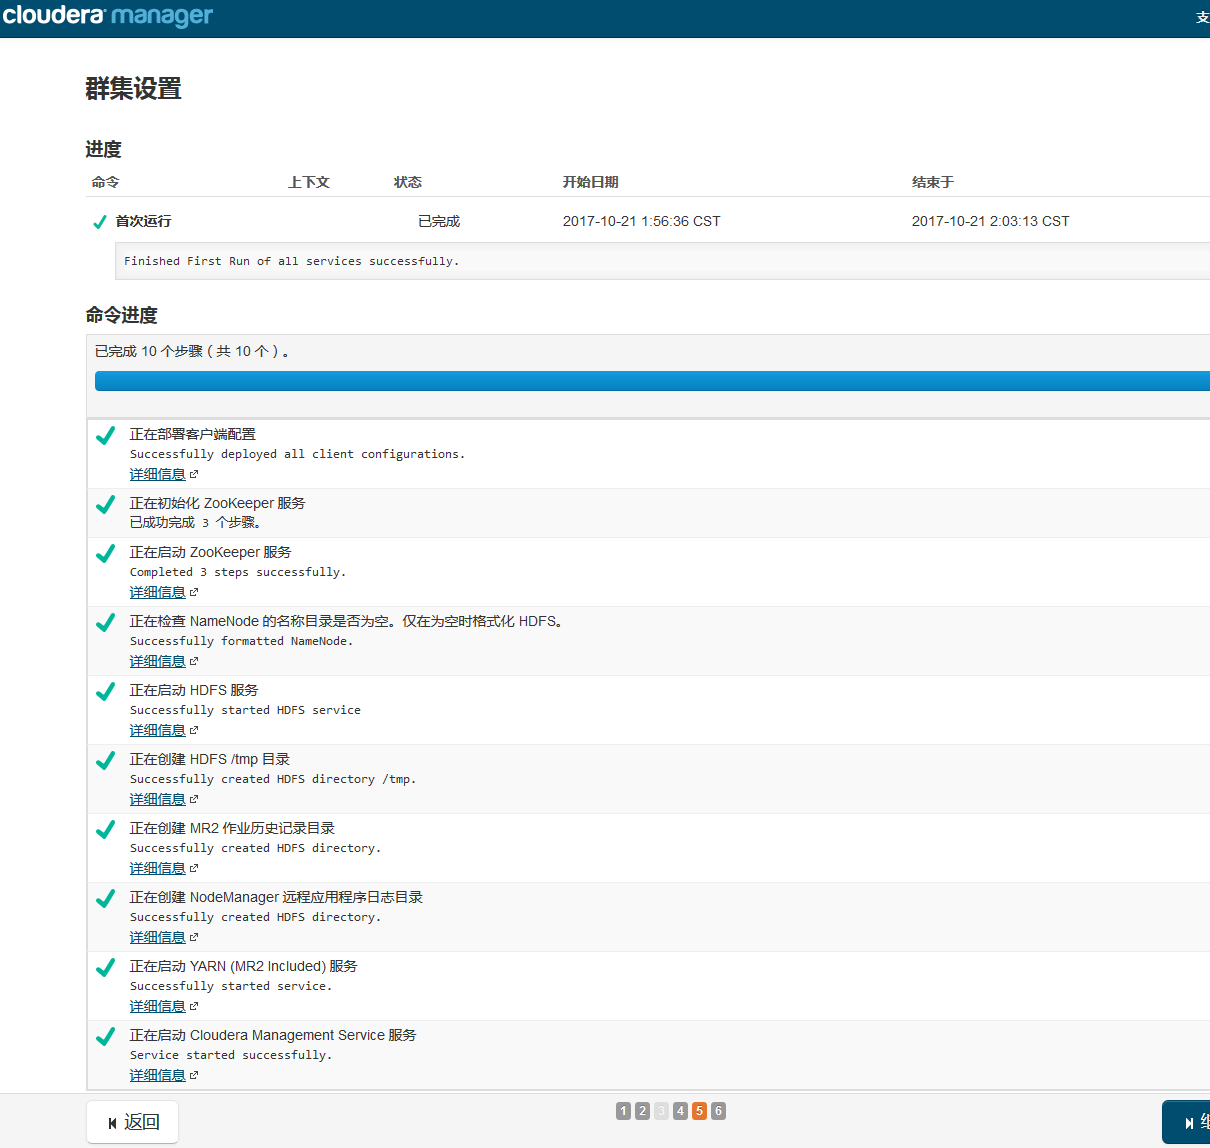Click the blue continue button at bottom right

click(1187, 1122)
